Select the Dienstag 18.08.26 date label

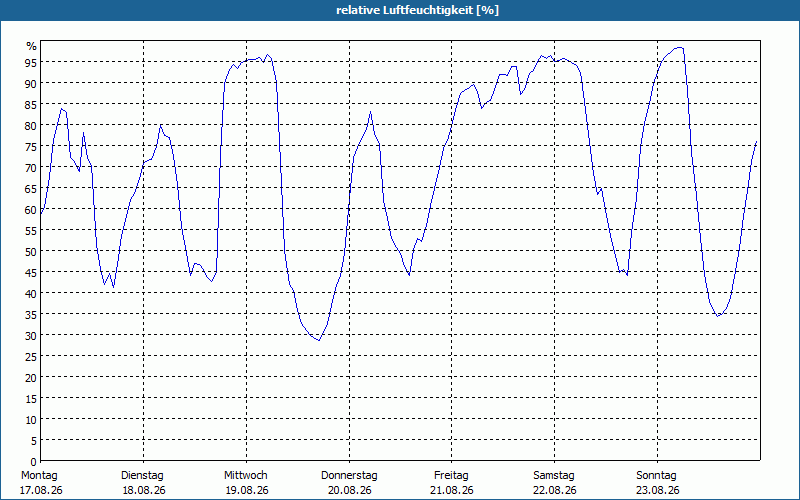coord(143,483)
